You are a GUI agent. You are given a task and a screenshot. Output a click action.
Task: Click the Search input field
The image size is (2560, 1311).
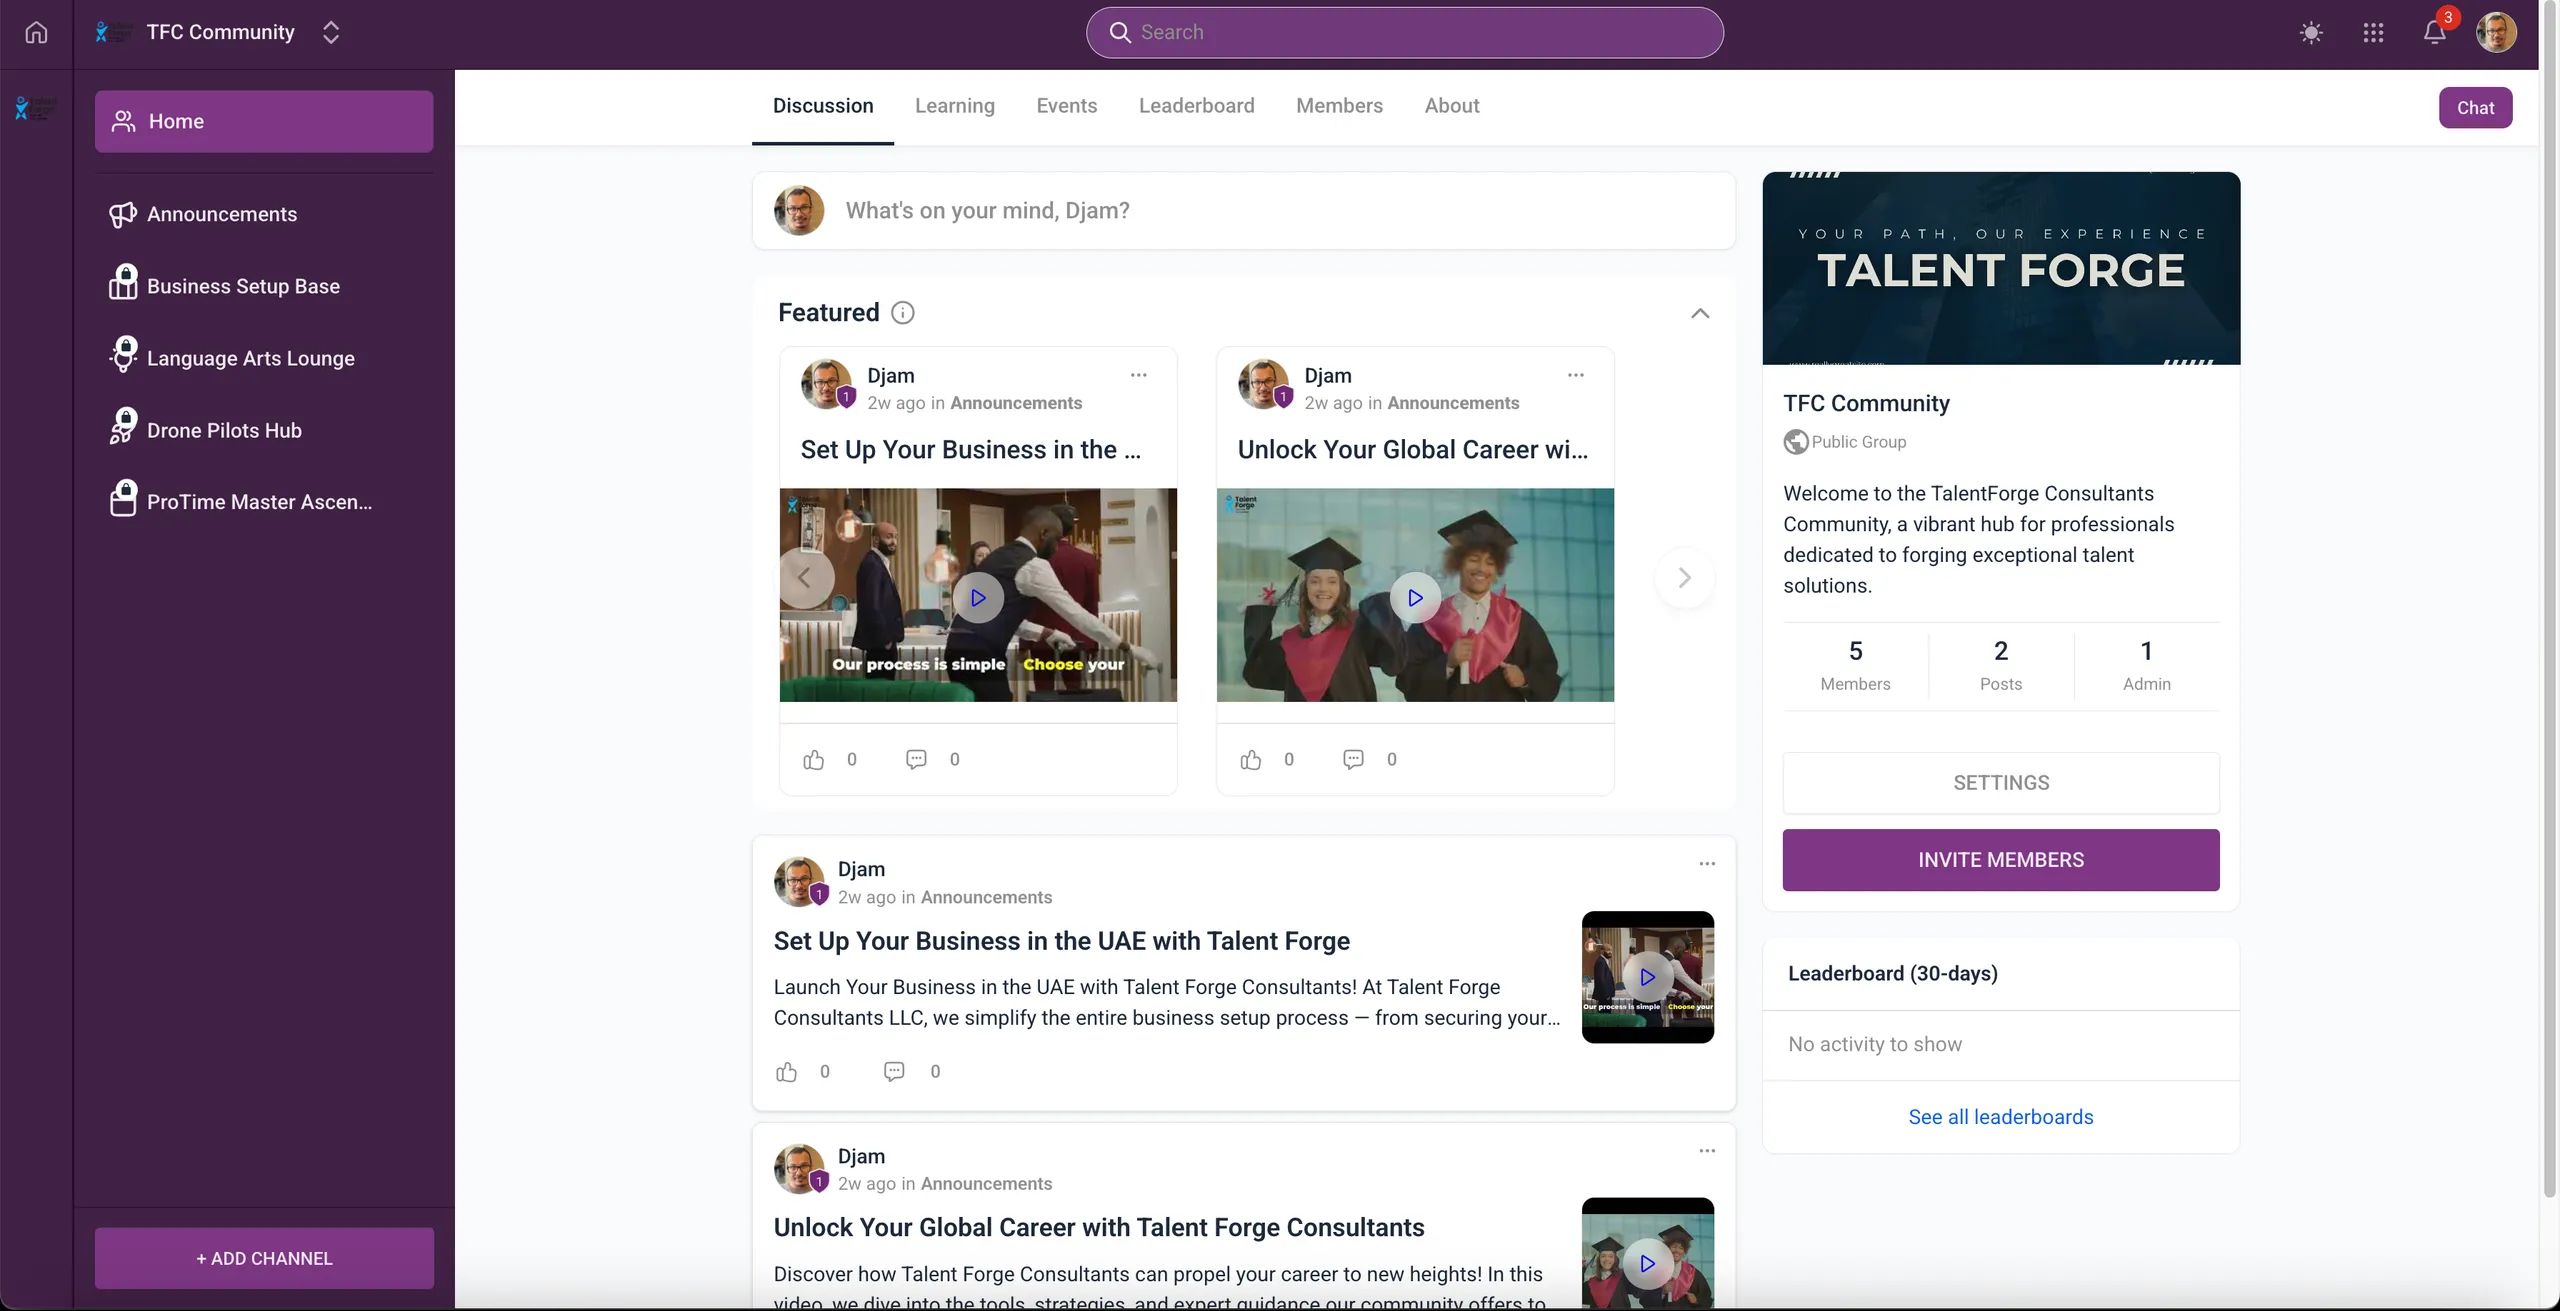[x=1404, y=32]
